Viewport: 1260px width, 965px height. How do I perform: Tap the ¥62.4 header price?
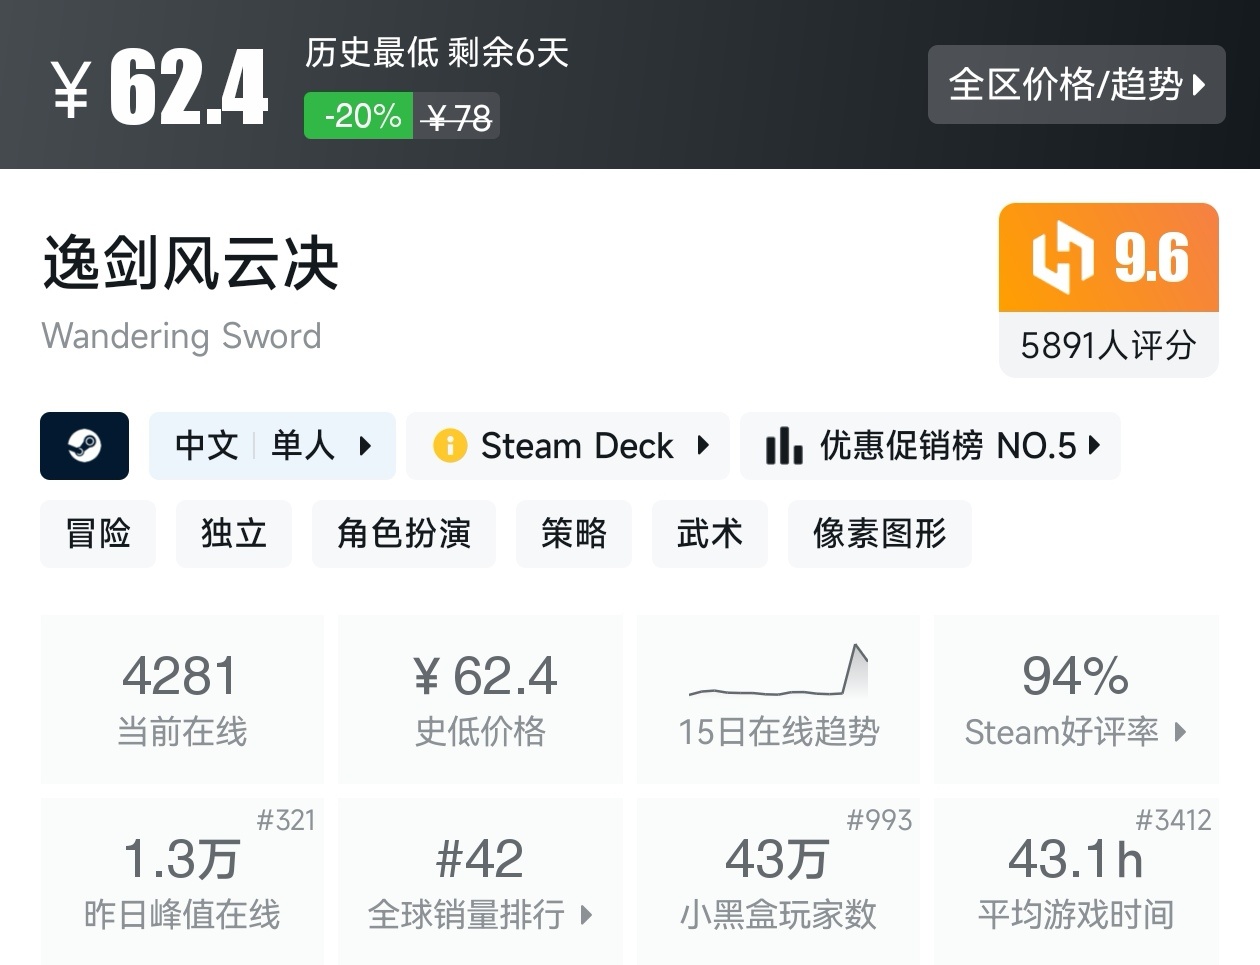pyautogui.click(x=160, y=88)
